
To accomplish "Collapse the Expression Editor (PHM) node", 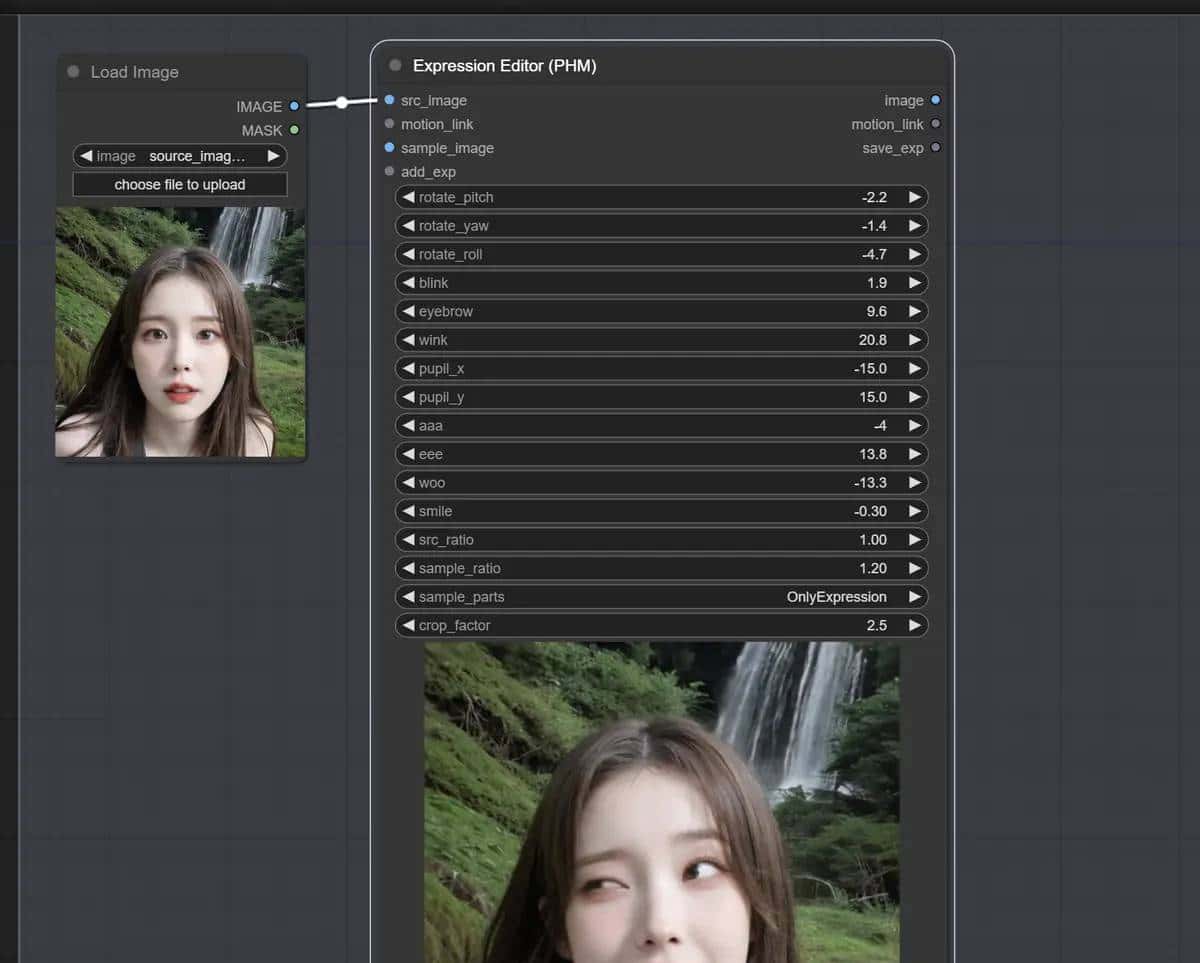I will (395, 65).
